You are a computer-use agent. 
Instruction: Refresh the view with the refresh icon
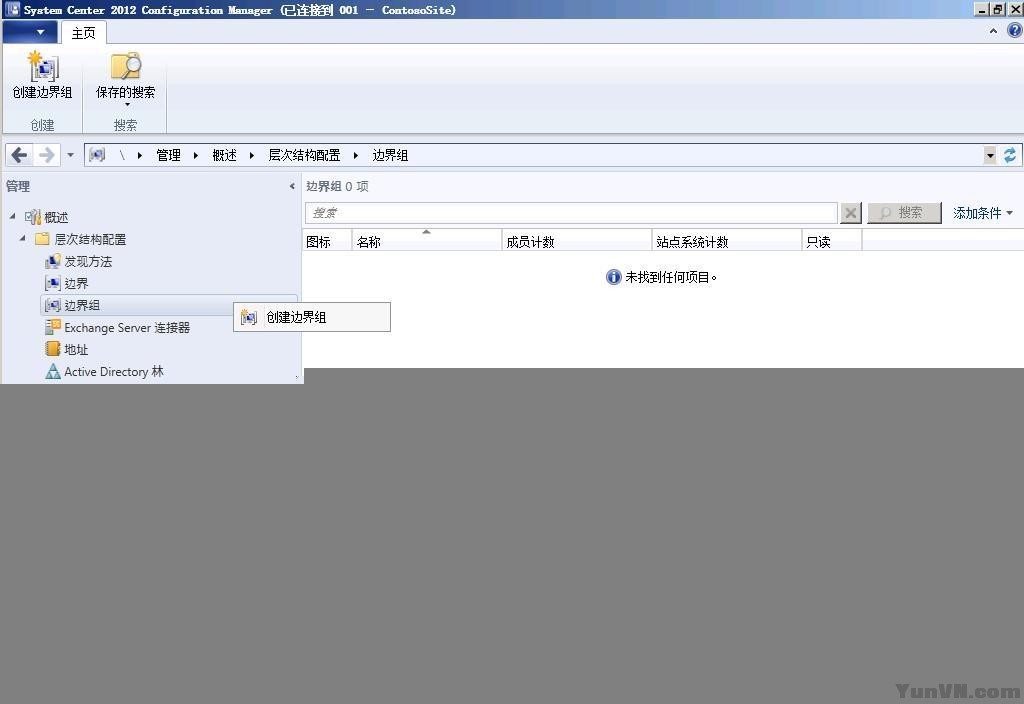[1010, 155]
